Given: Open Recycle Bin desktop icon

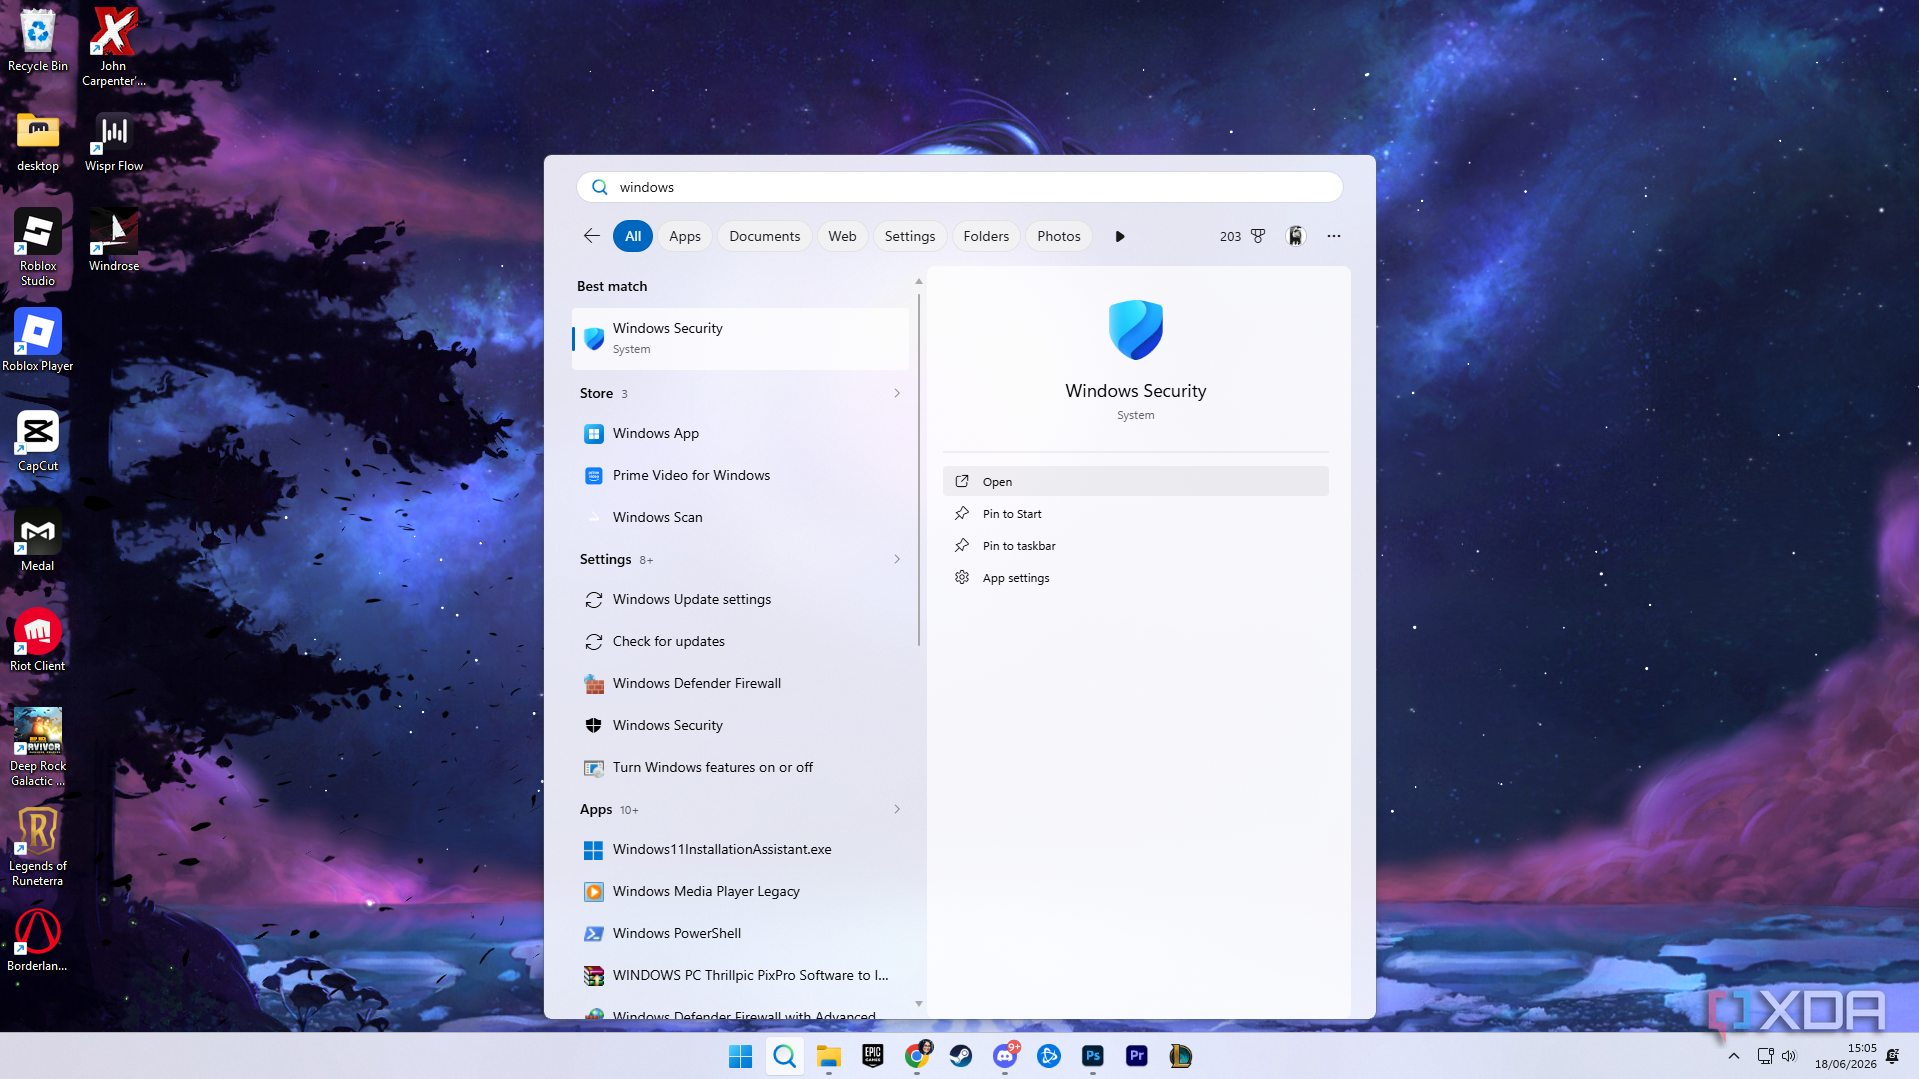Looking at the screenshot, I should coord(38,40).
